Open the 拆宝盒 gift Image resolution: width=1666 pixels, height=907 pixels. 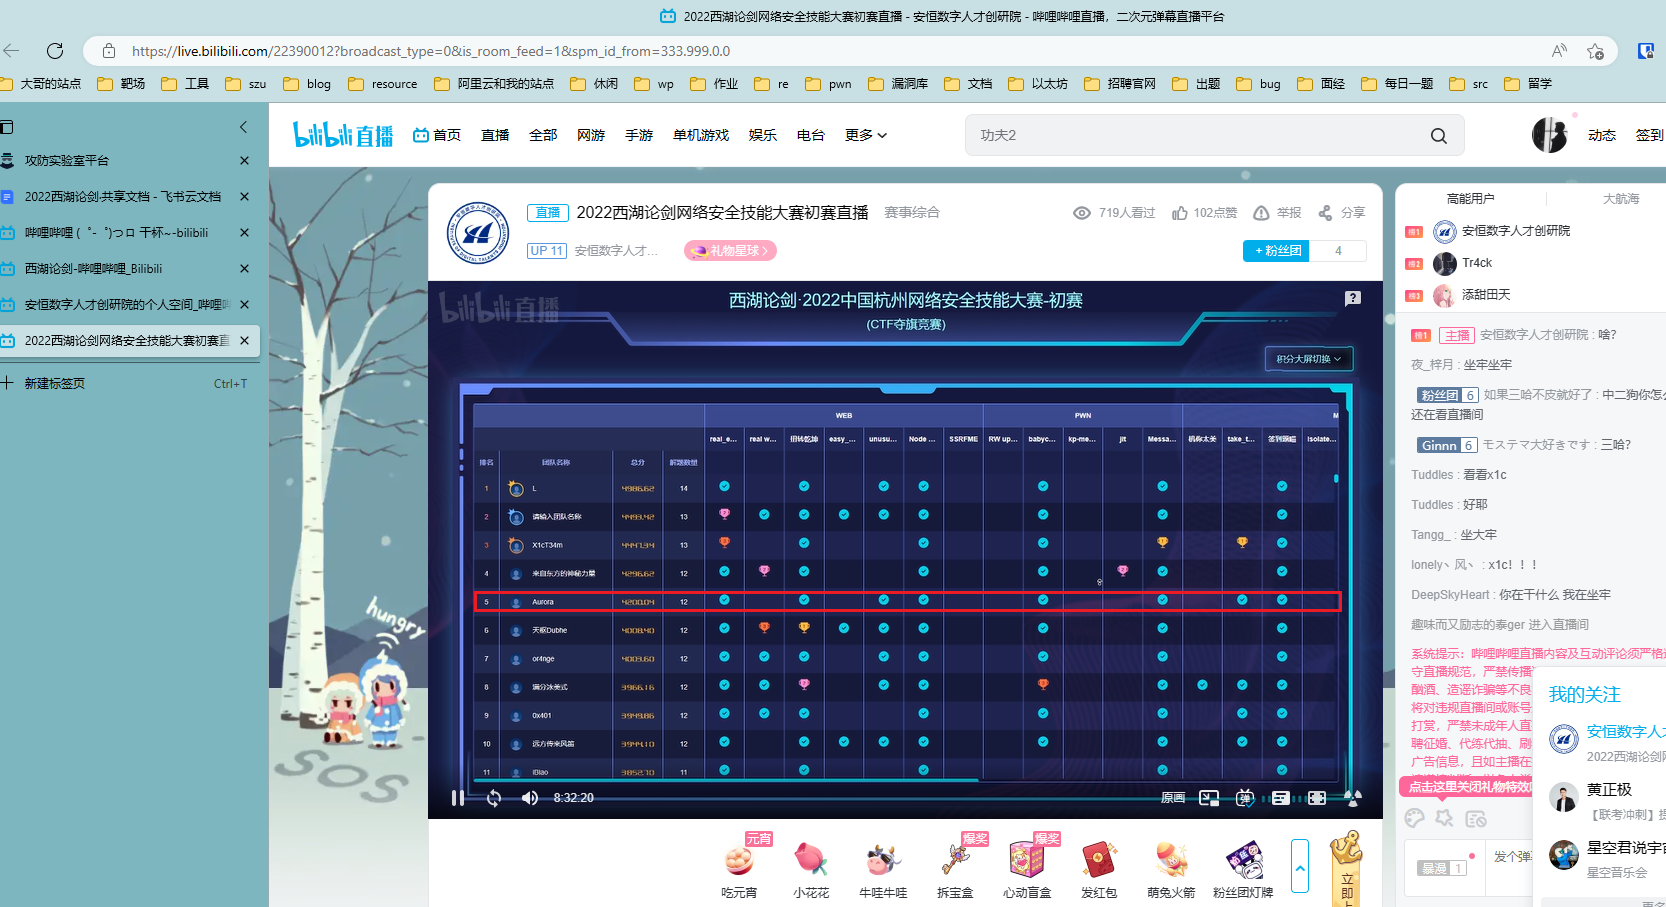(955, 867)
